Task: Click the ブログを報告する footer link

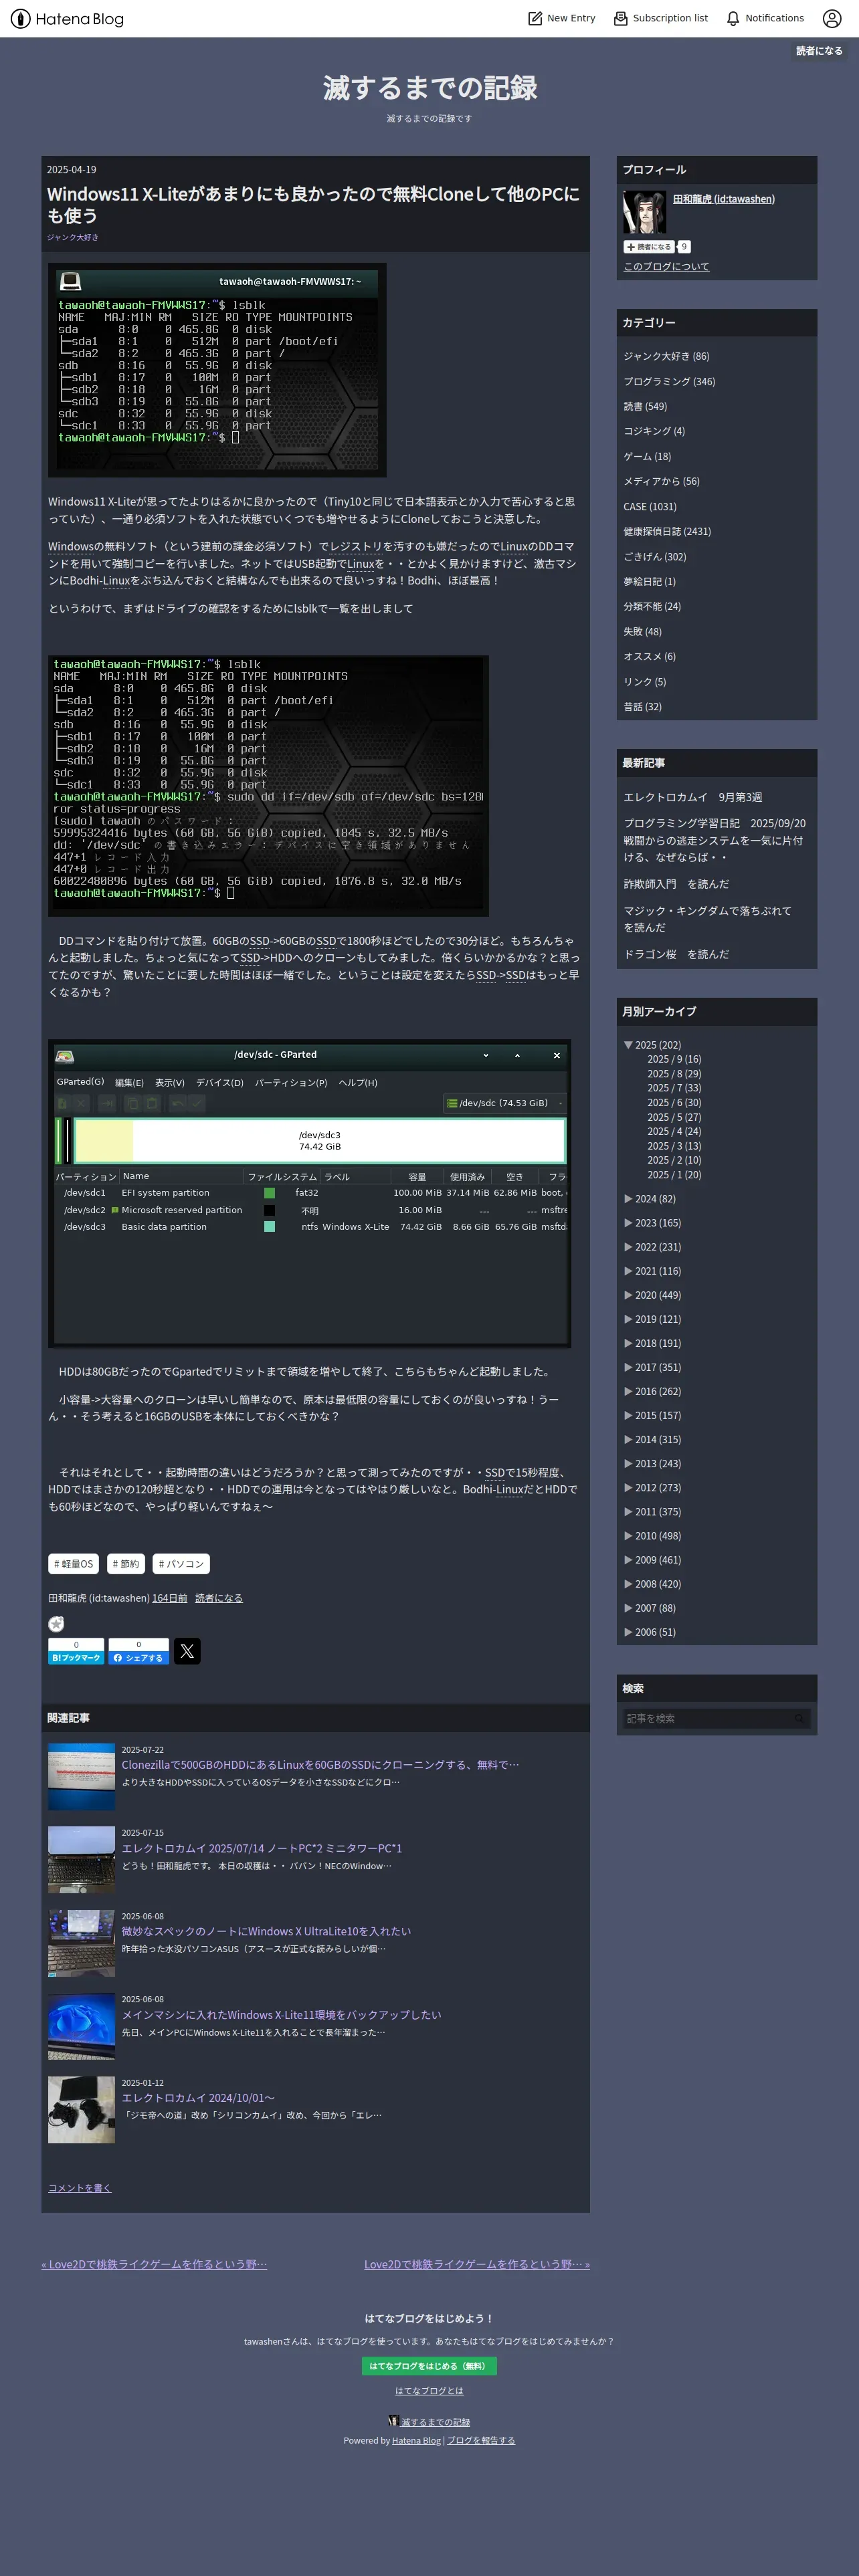Action: tap(481, 2440)
